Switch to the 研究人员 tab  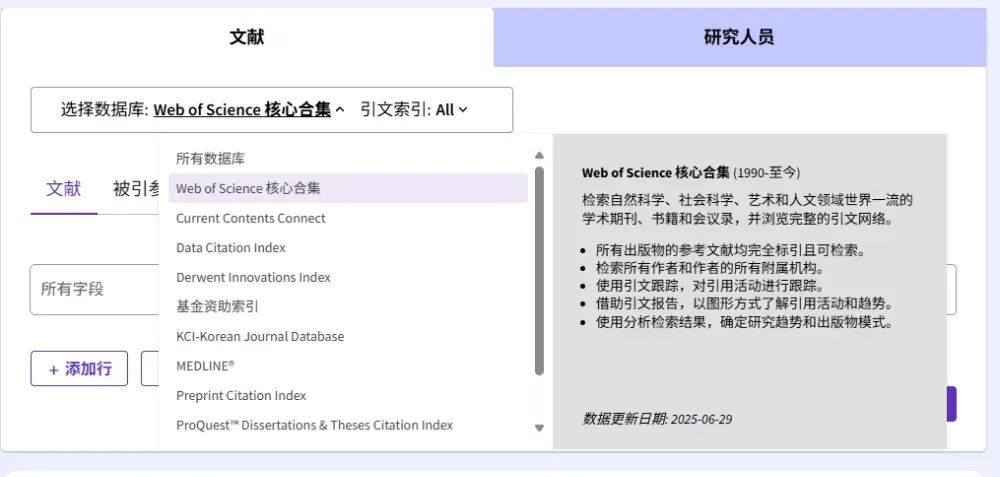pyautogui.click(x=740, y=37)
